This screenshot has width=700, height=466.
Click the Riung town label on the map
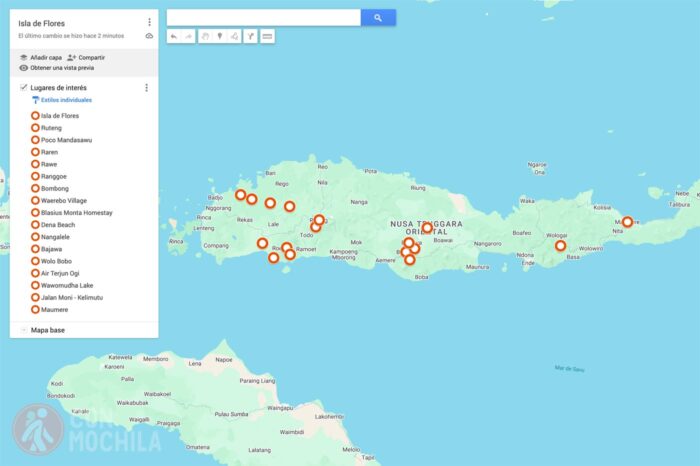point(418,188)
